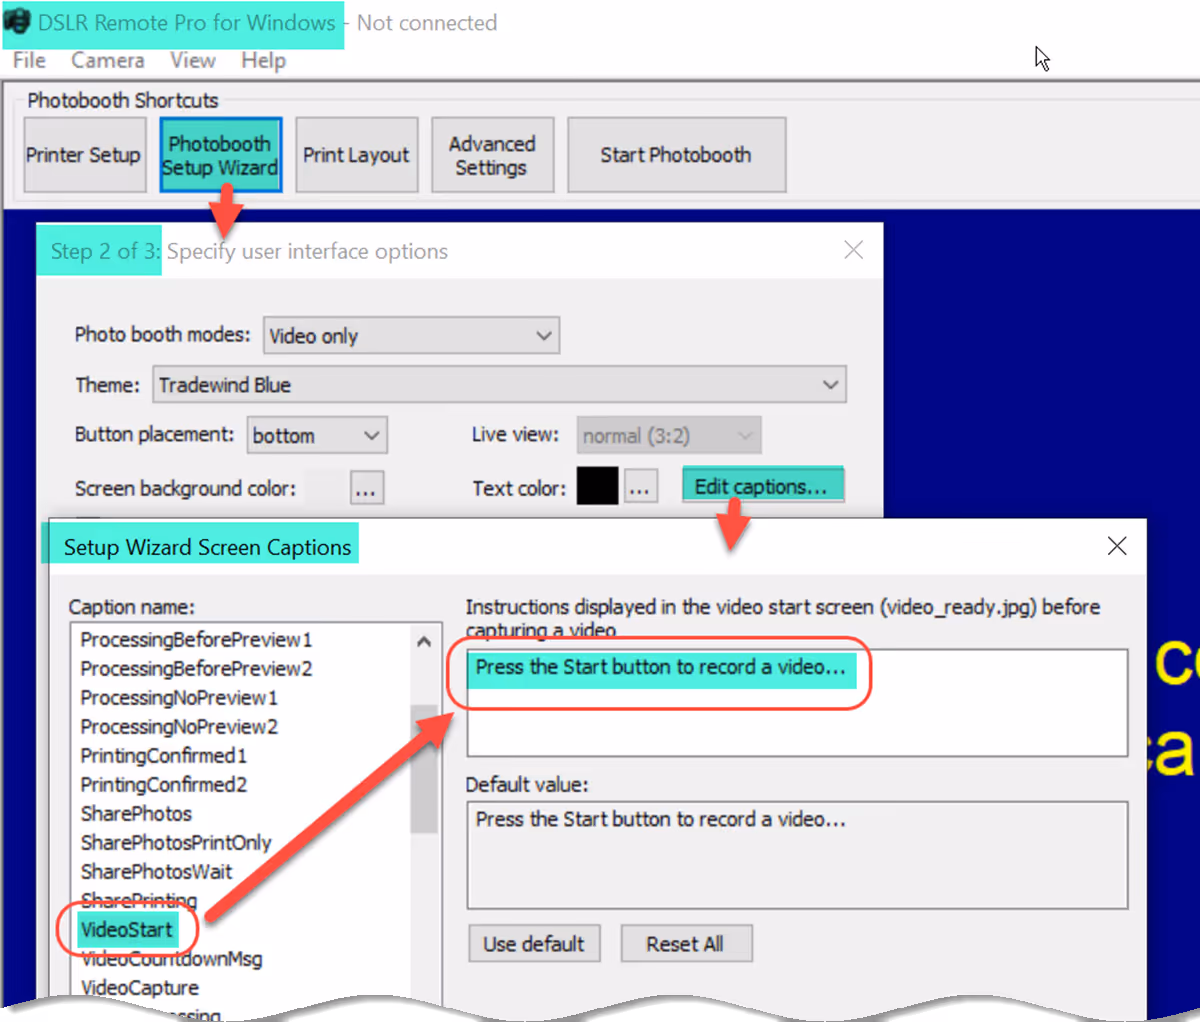Click the DSLR Remote Pro app icon
The width and height of the screenshot is (1200, 1022).
tap(17, 22)
